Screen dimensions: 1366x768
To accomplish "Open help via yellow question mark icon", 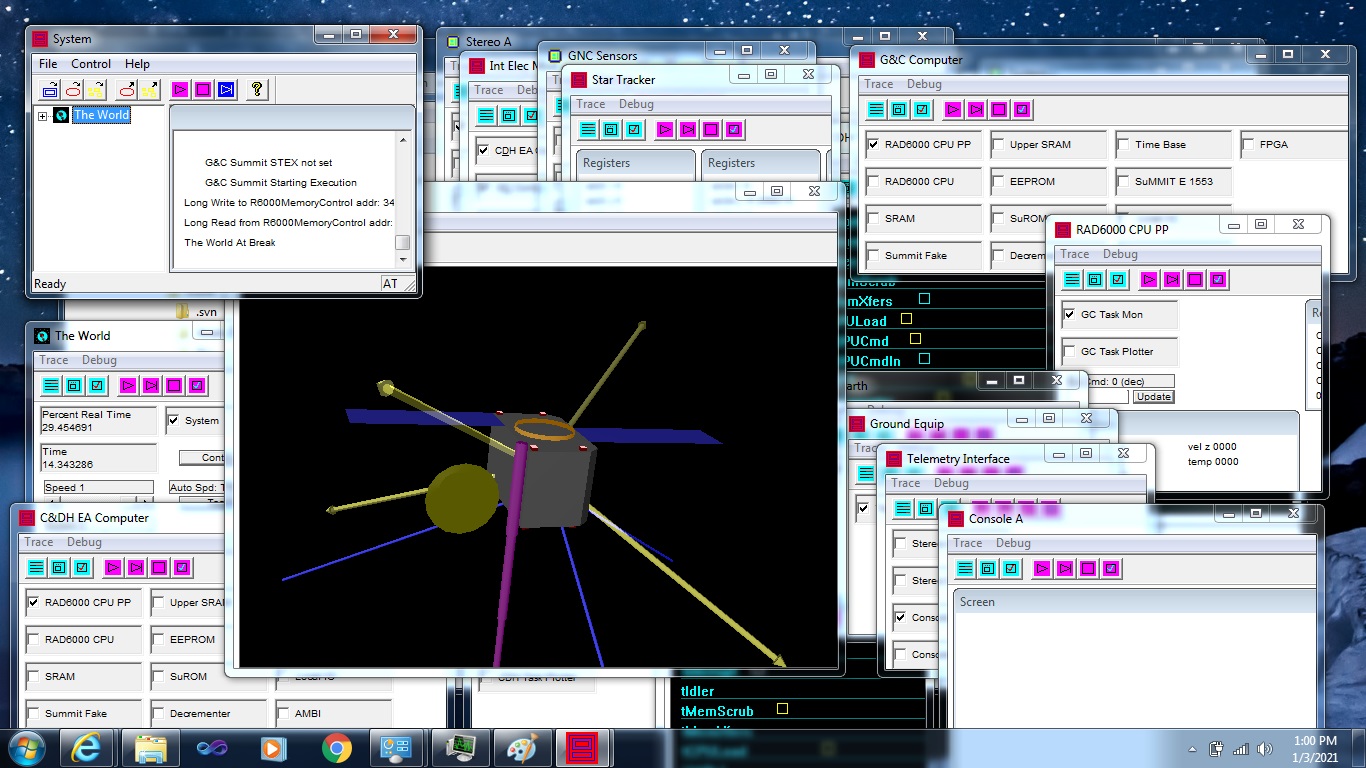I will click(257, 89).
